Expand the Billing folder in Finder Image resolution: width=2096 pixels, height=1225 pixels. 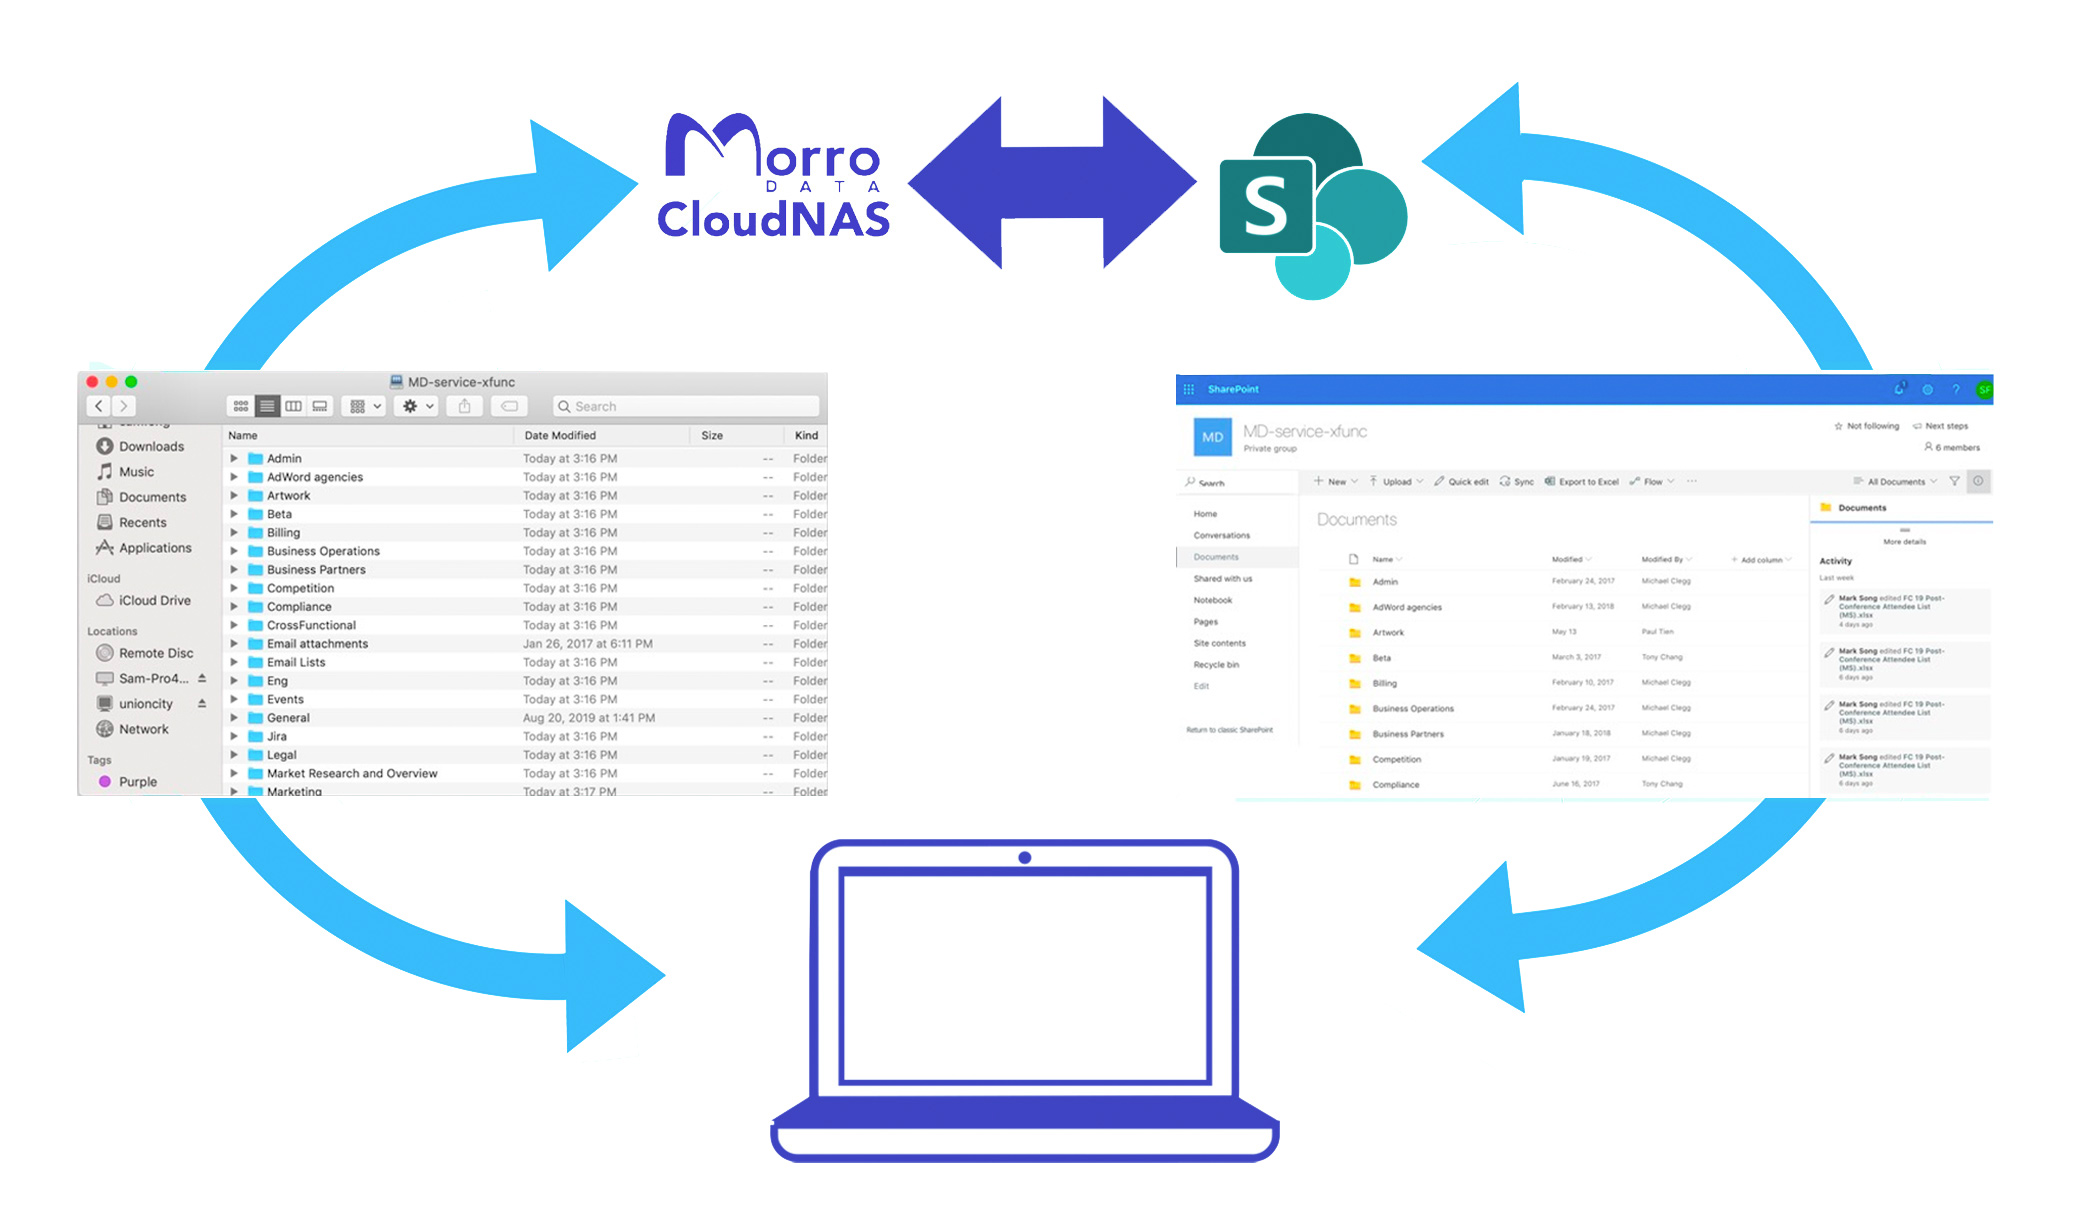pos(234,532)
